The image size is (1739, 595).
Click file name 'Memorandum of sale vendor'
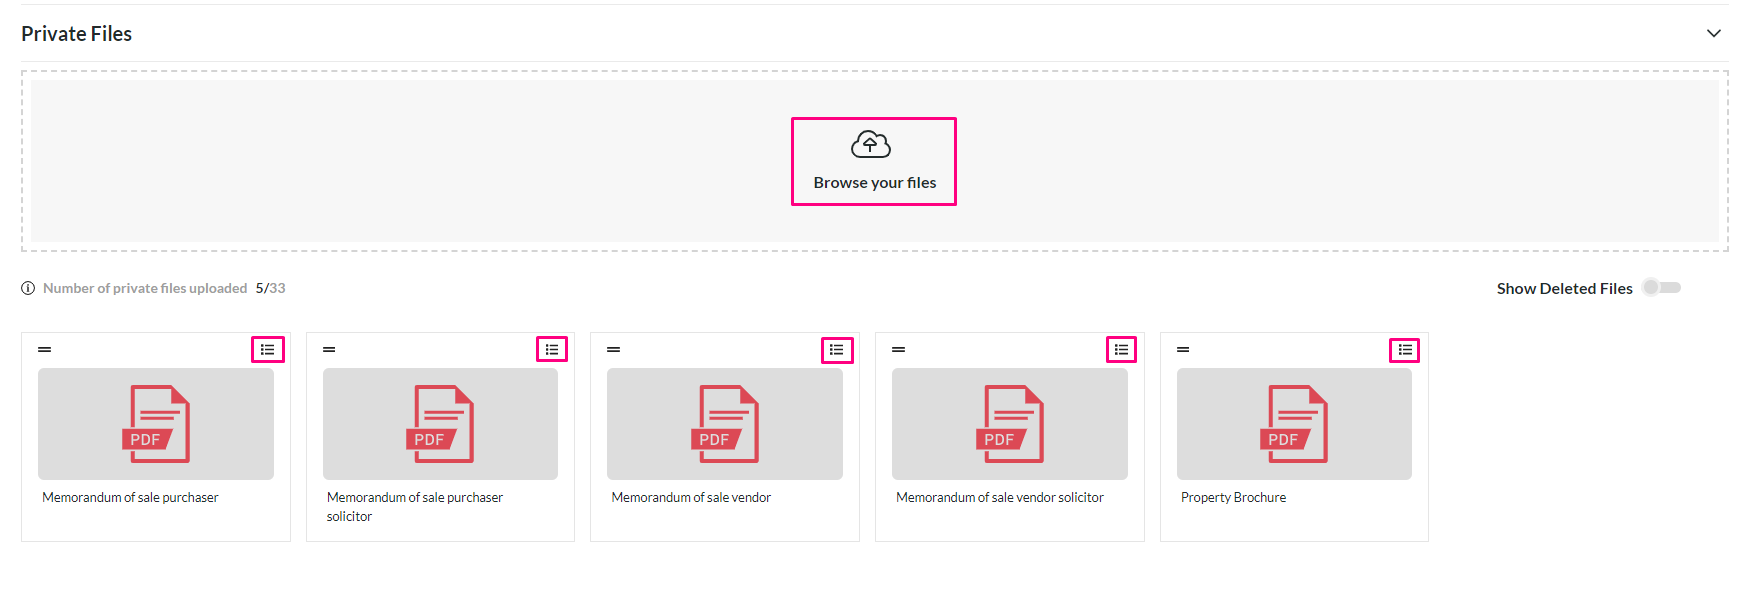click(691, 497)
